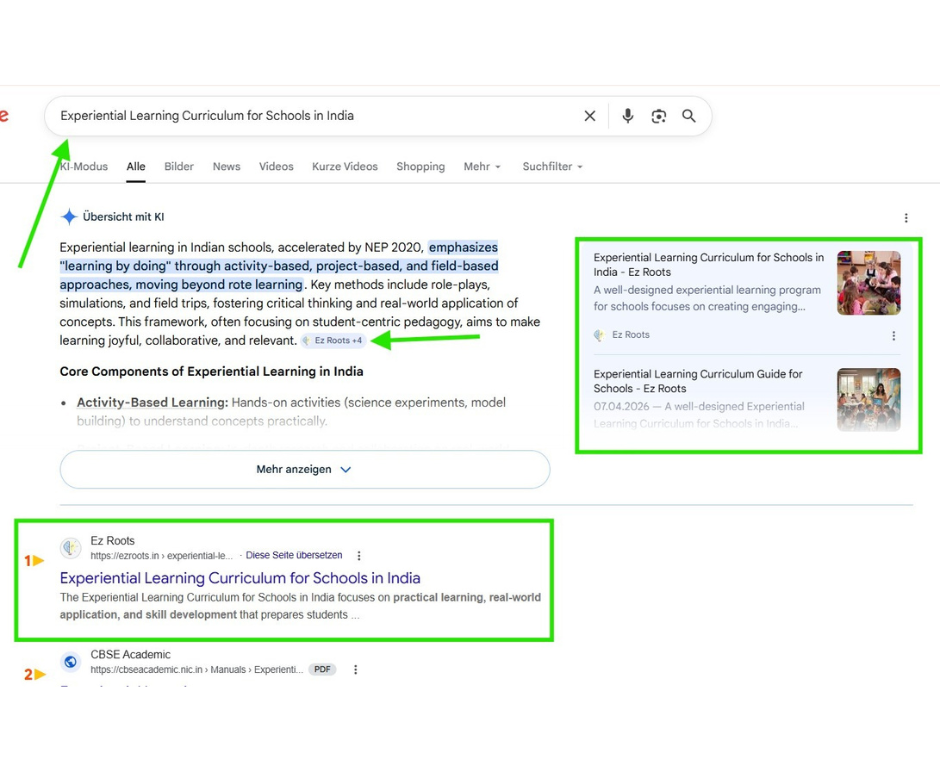Open AI overview three-dot options menu
The height and width of the screenshot is (771, 940).
point(906,218)
